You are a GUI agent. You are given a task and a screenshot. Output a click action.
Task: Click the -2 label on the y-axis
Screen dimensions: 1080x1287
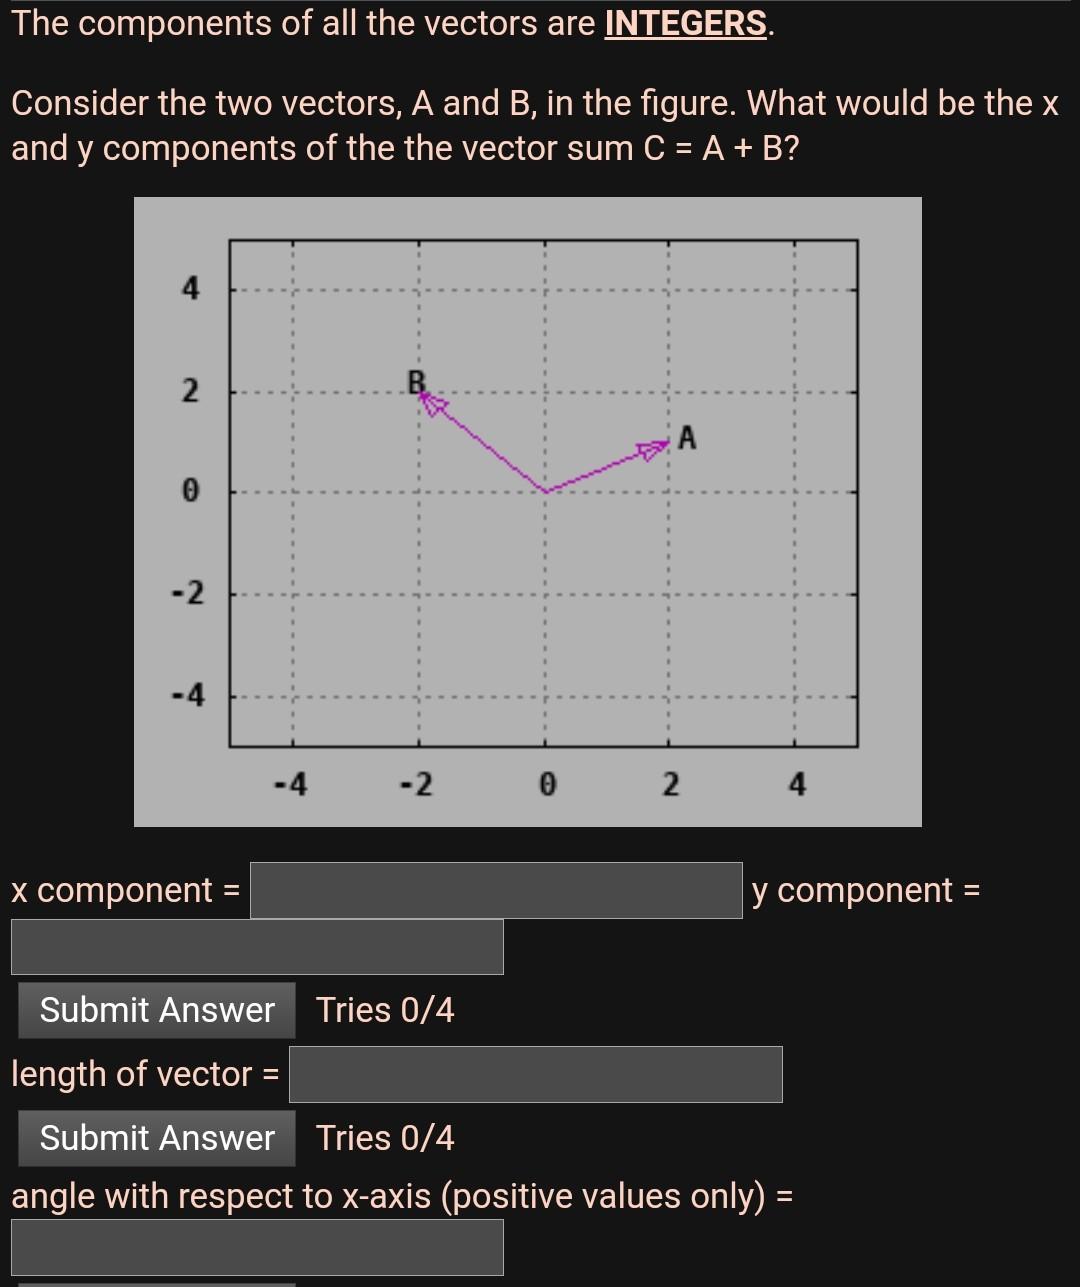[x=188, y=591]
